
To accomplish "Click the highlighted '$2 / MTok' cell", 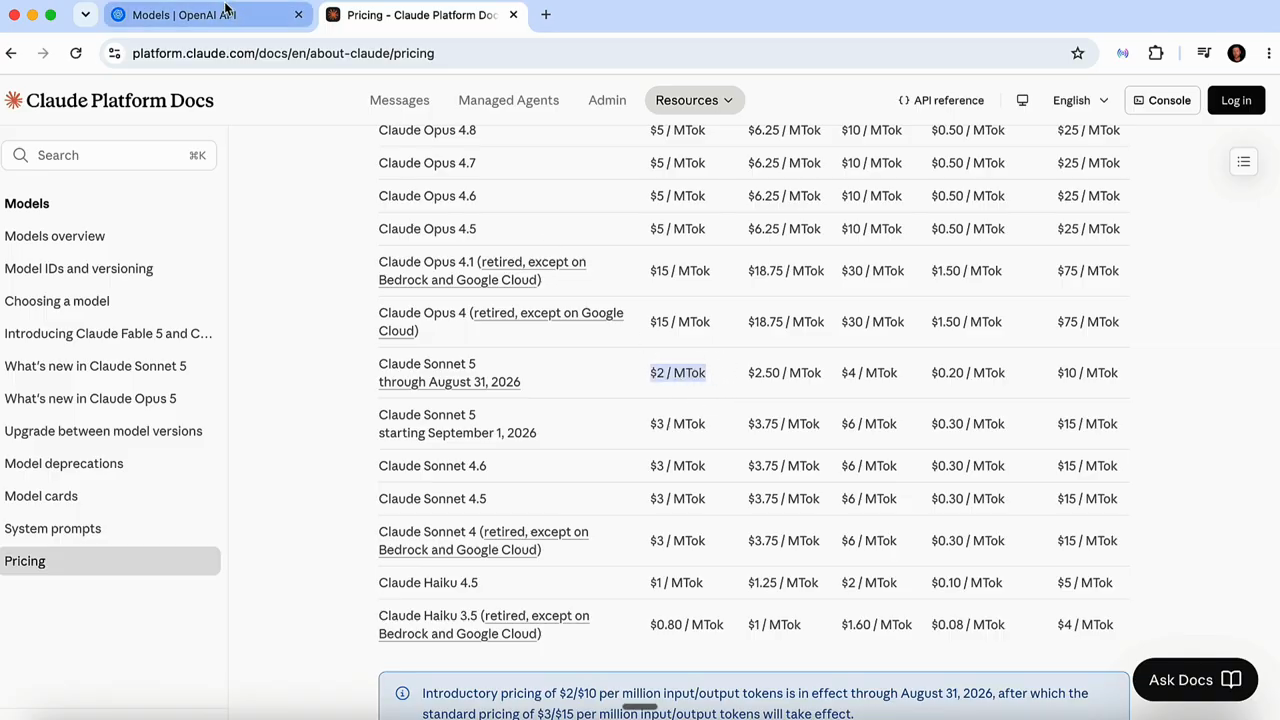I will pyautogui.click(x=678, y=373).
